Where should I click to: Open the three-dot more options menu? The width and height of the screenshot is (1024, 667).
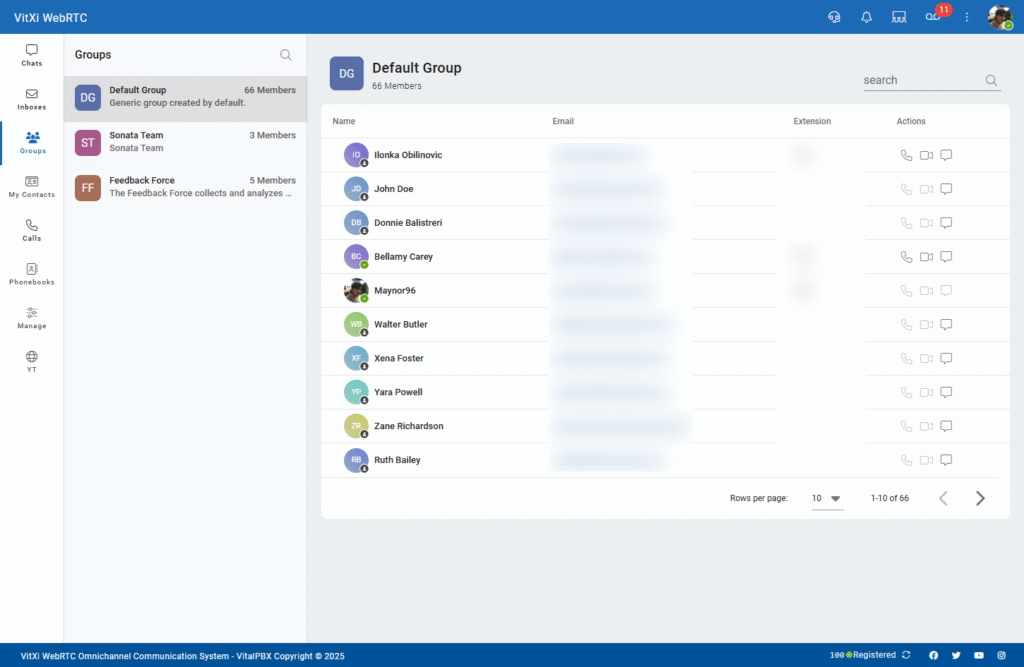[x=967, y=17]
